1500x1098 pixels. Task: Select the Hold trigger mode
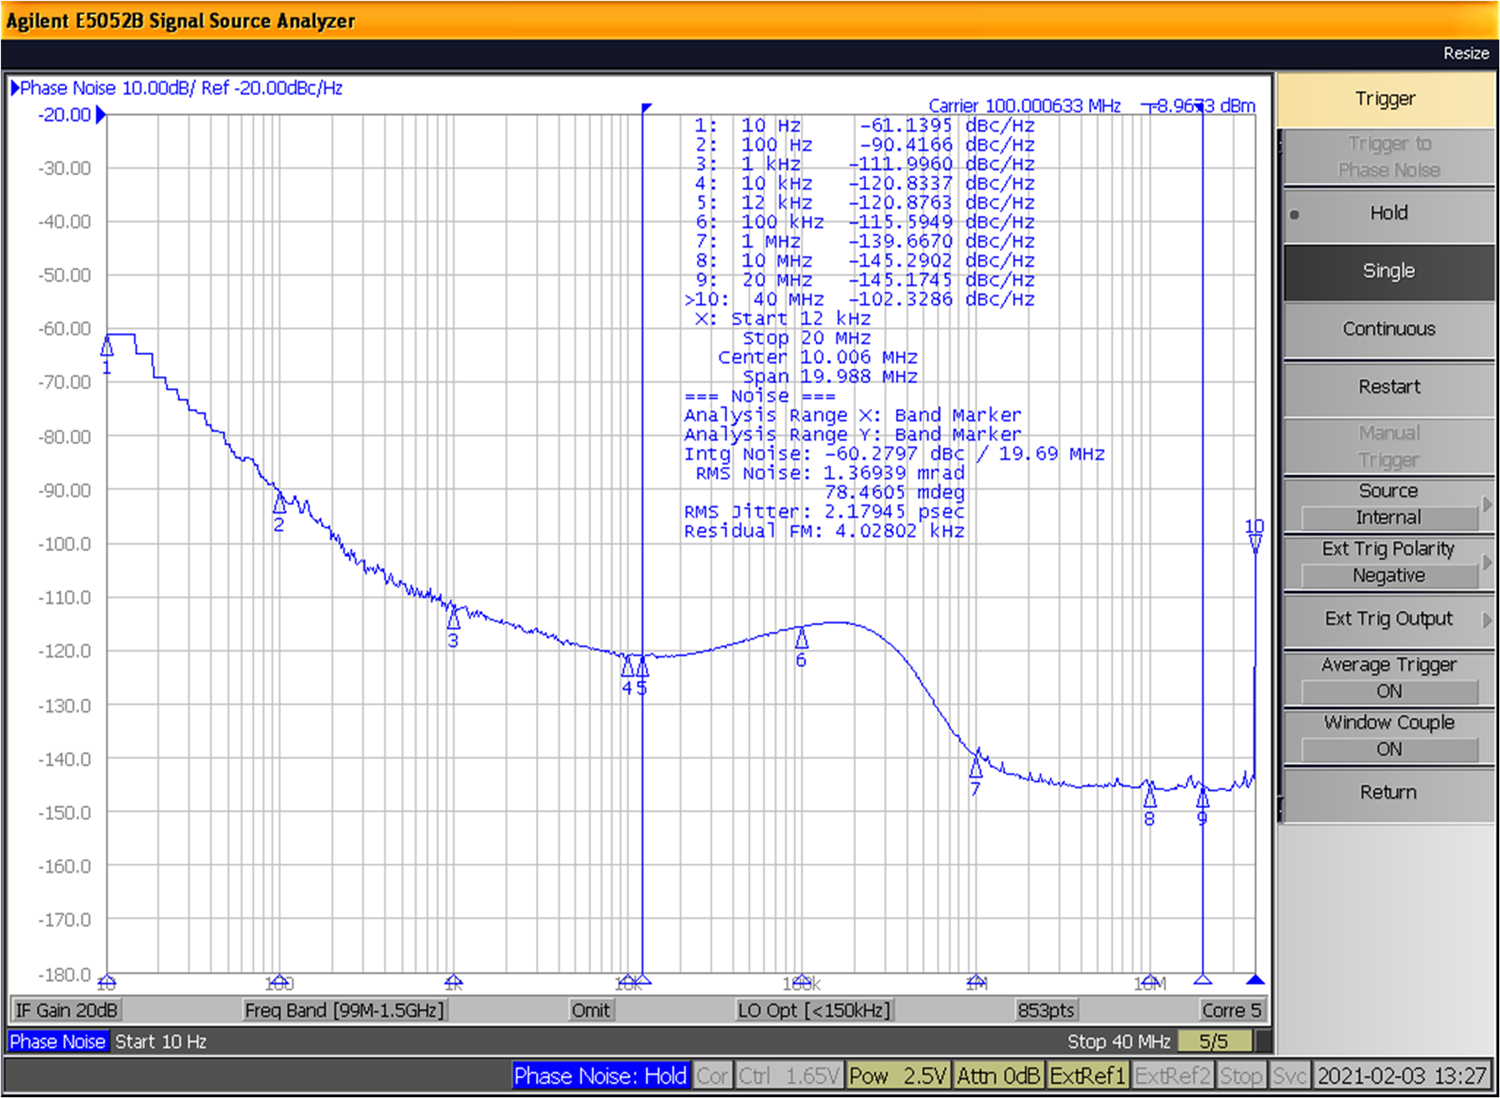click(x=1388, y=213)
